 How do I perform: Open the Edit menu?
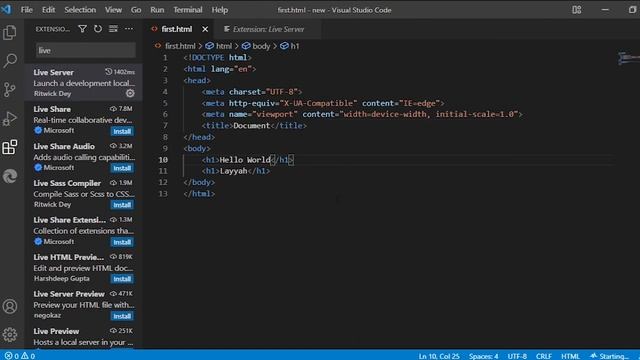pos(48,10)
